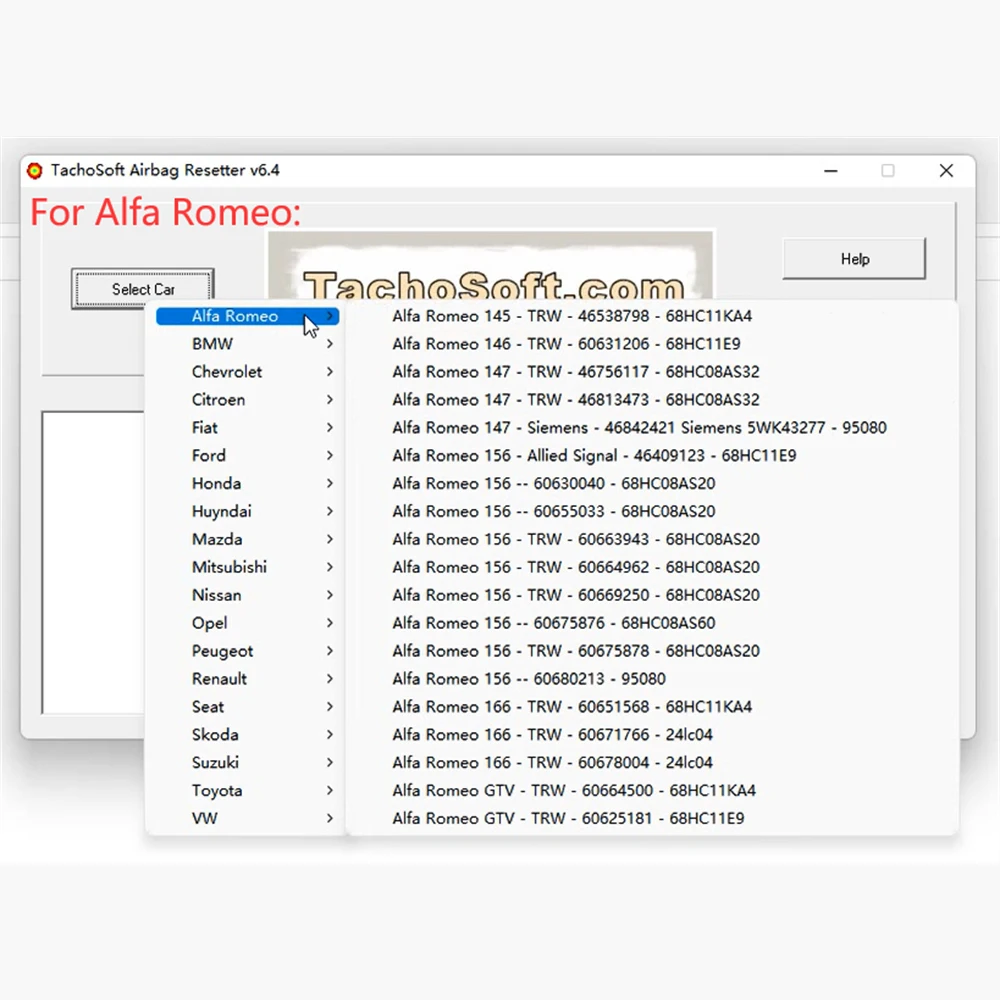
Task: Select Alfa Romeo in the brand menu
Action: click(x=247, y=316)
